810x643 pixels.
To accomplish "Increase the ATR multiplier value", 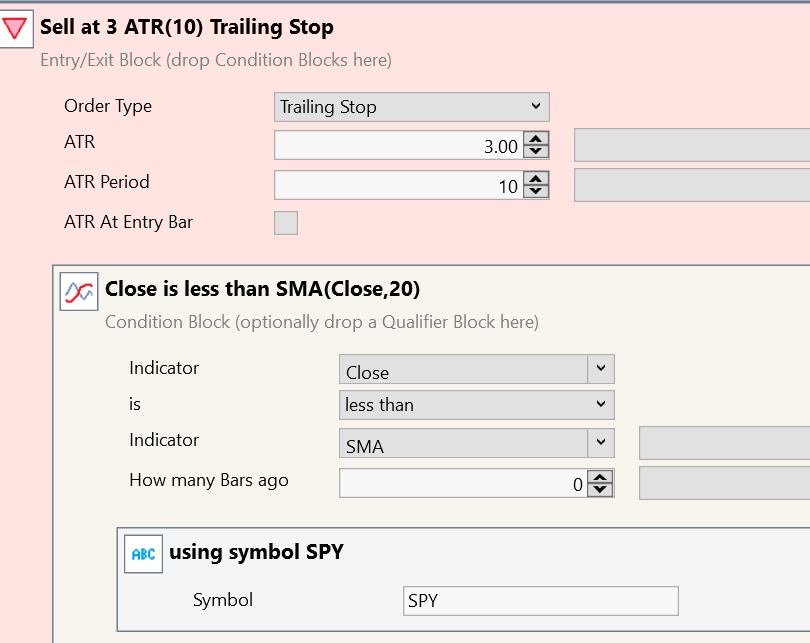I will click(x=536, y=139).
